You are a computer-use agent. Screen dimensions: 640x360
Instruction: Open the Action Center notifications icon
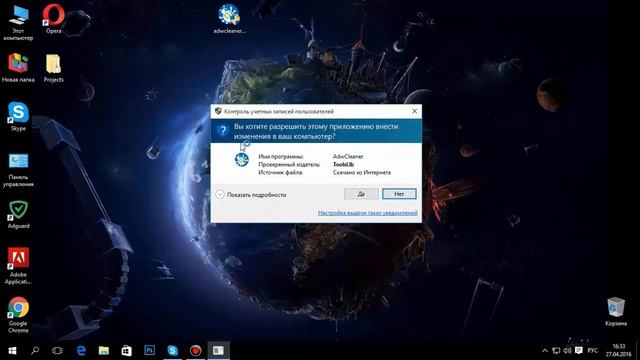coord(579,351)
